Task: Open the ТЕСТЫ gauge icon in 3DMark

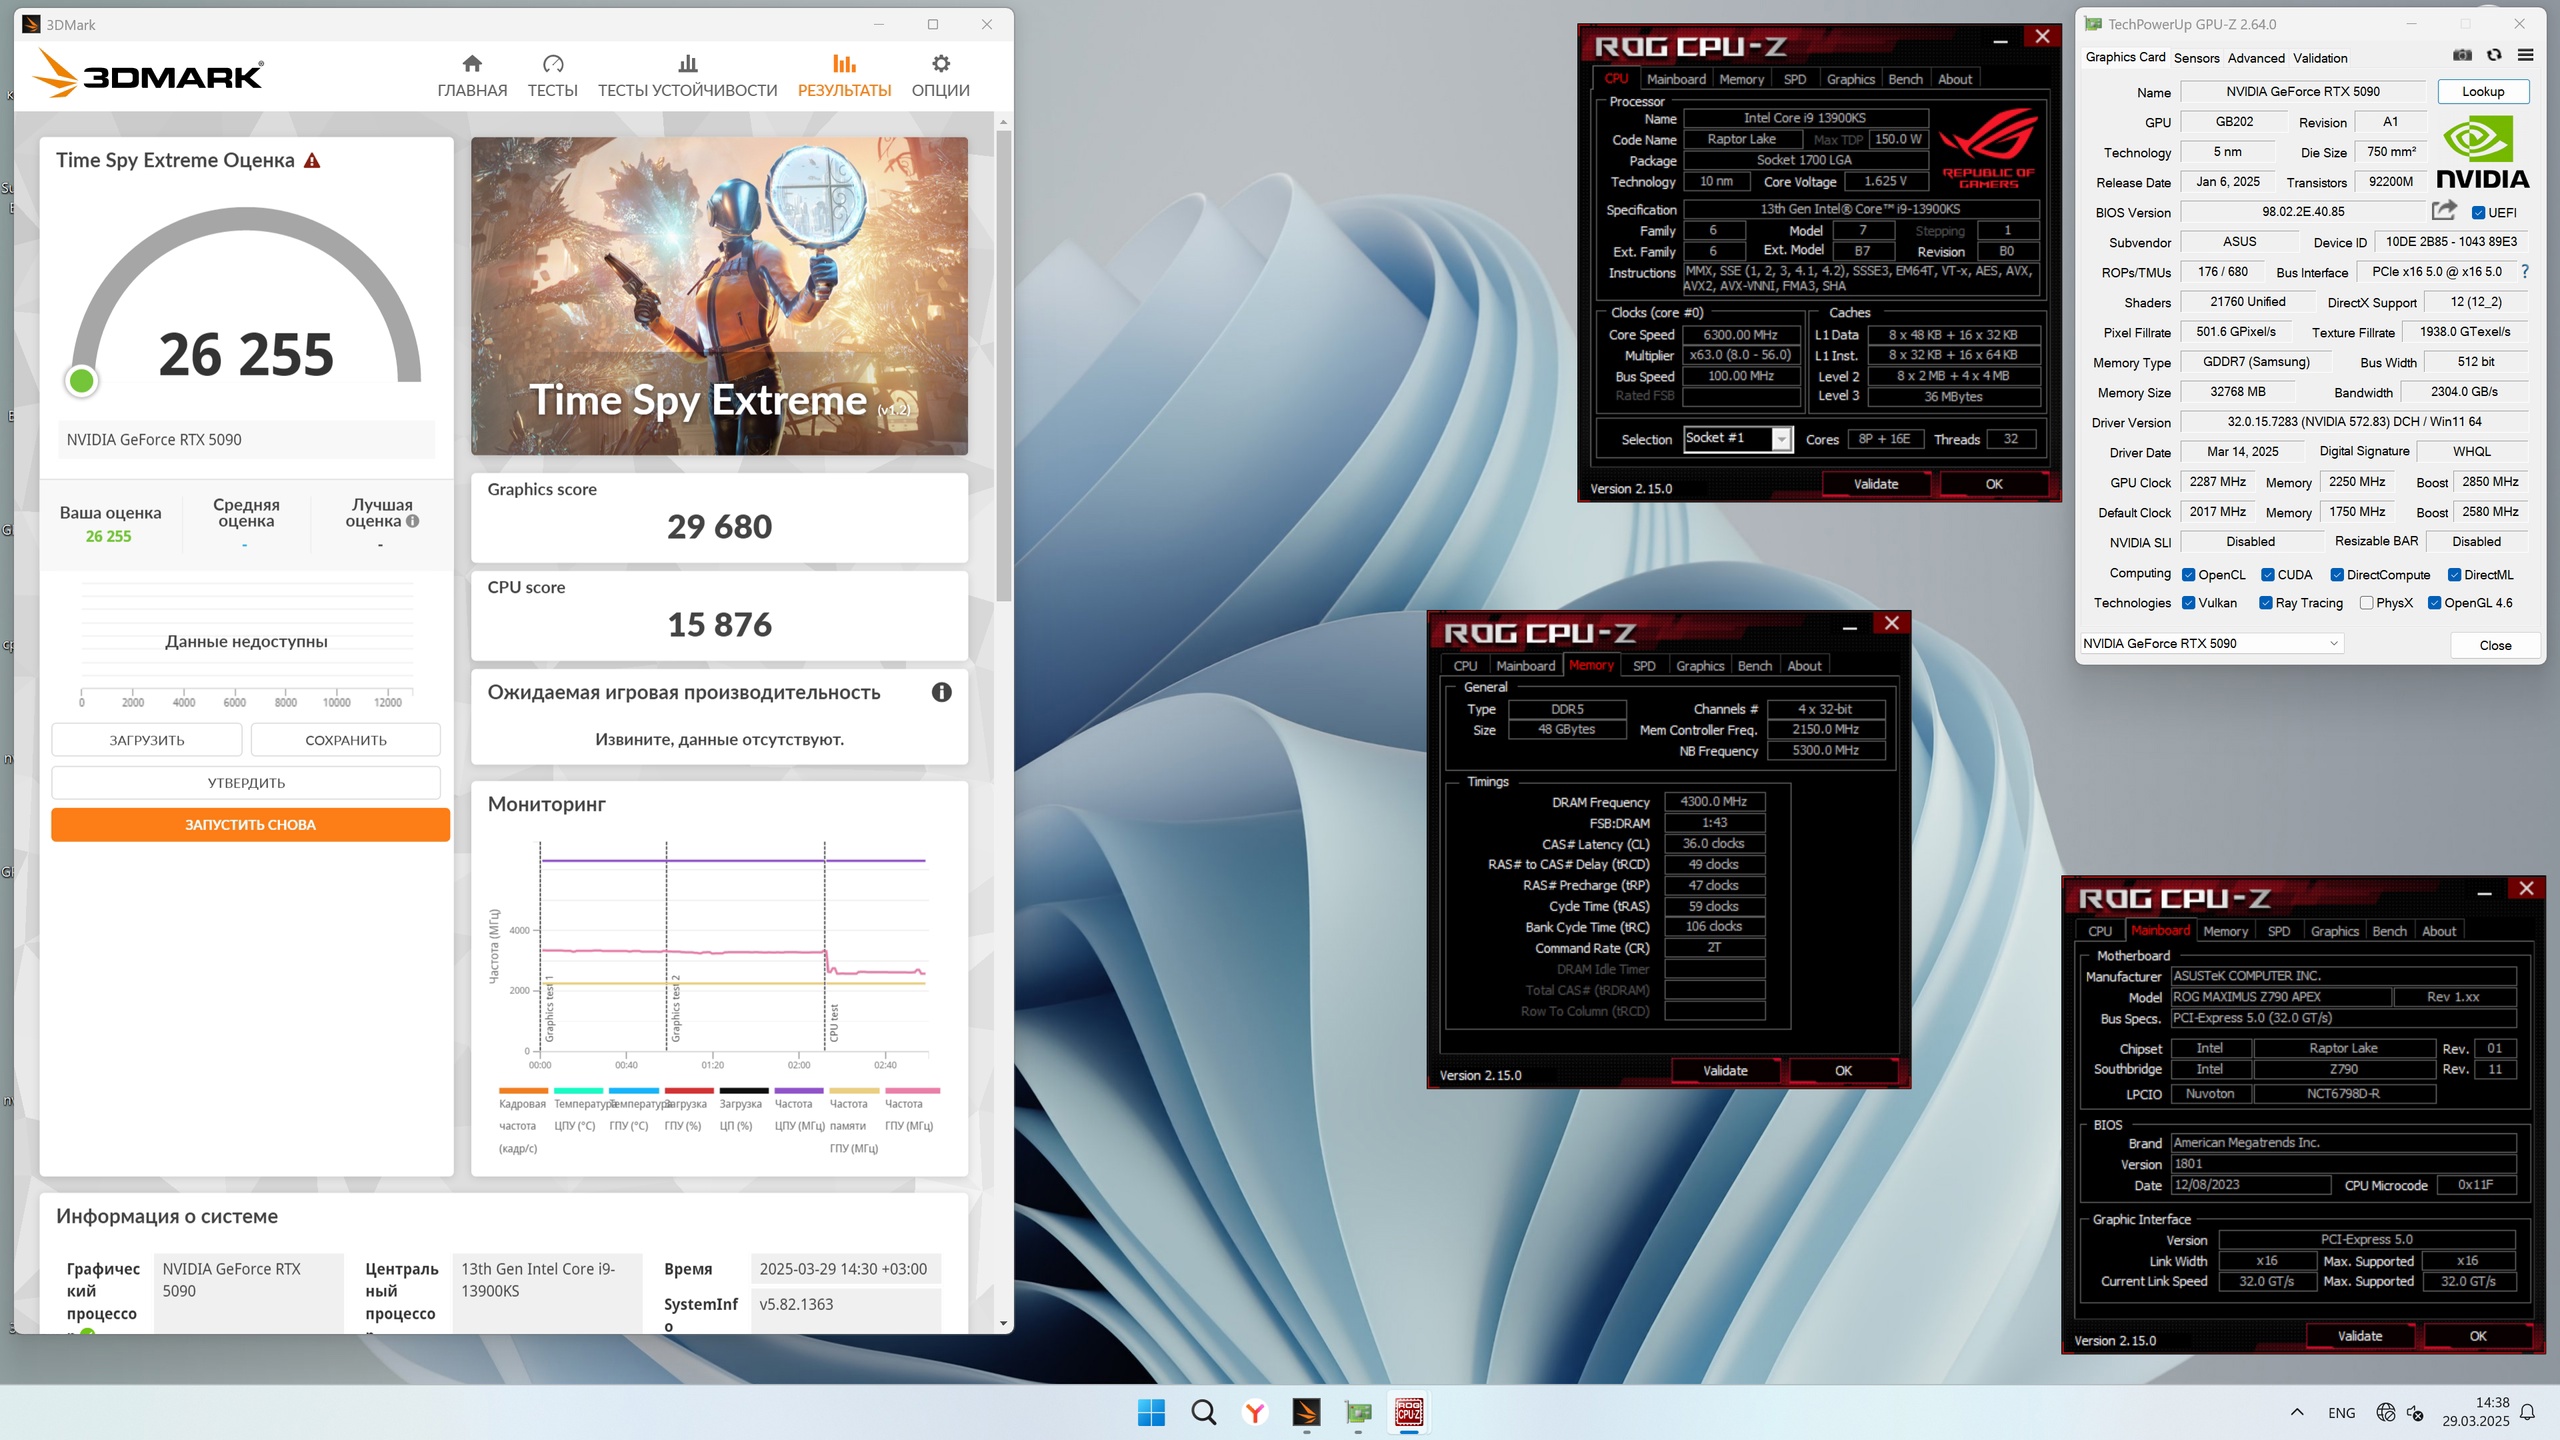Action: 552,64
